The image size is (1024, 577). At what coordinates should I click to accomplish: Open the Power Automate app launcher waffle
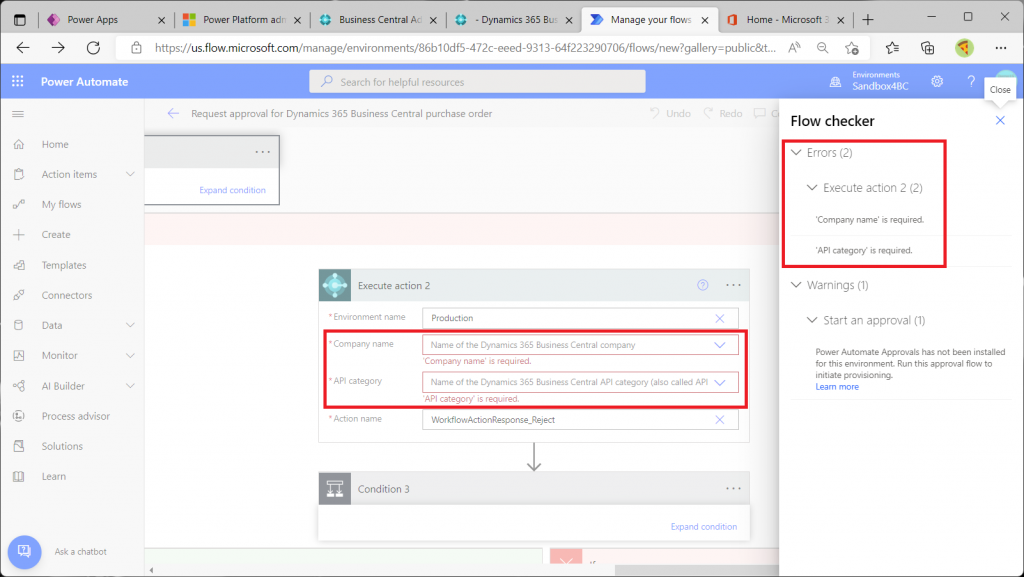click(x=18, y=82)
